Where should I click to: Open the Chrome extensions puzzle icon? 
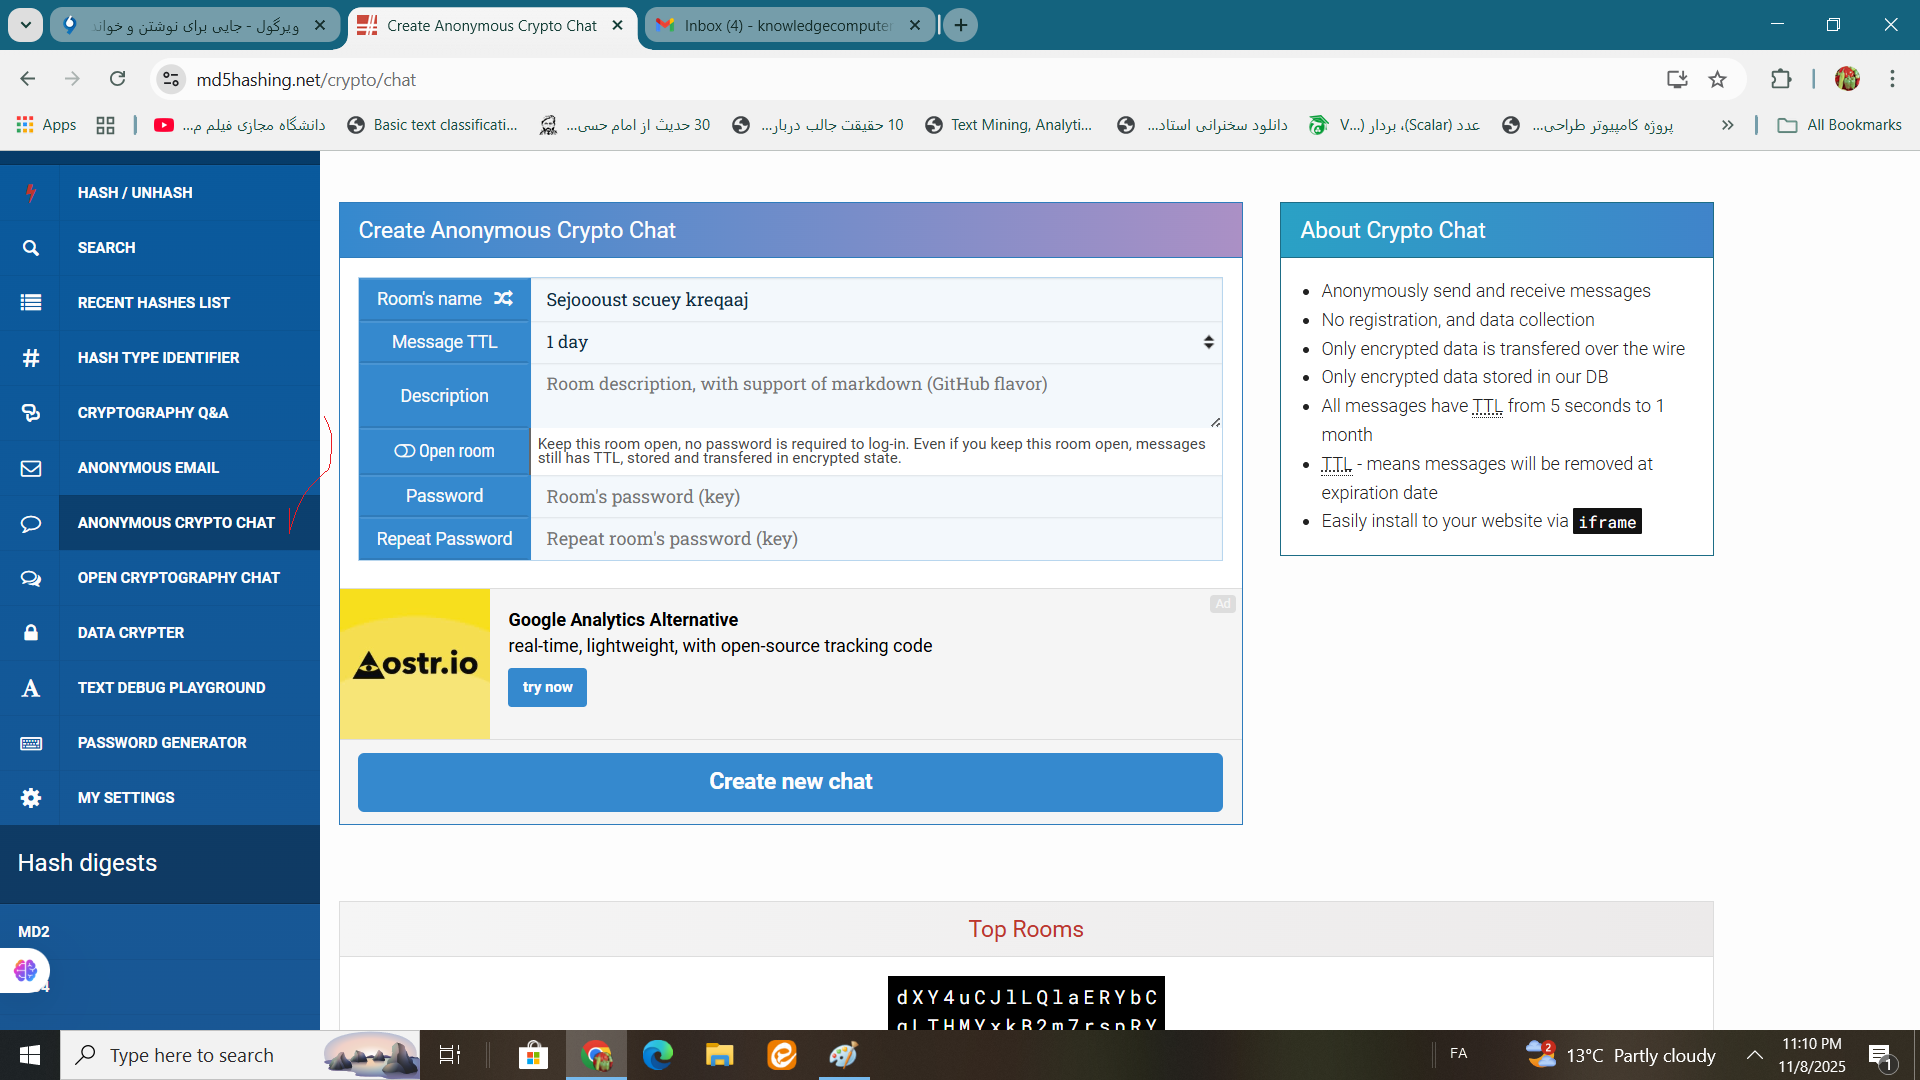pos(1781,80)
